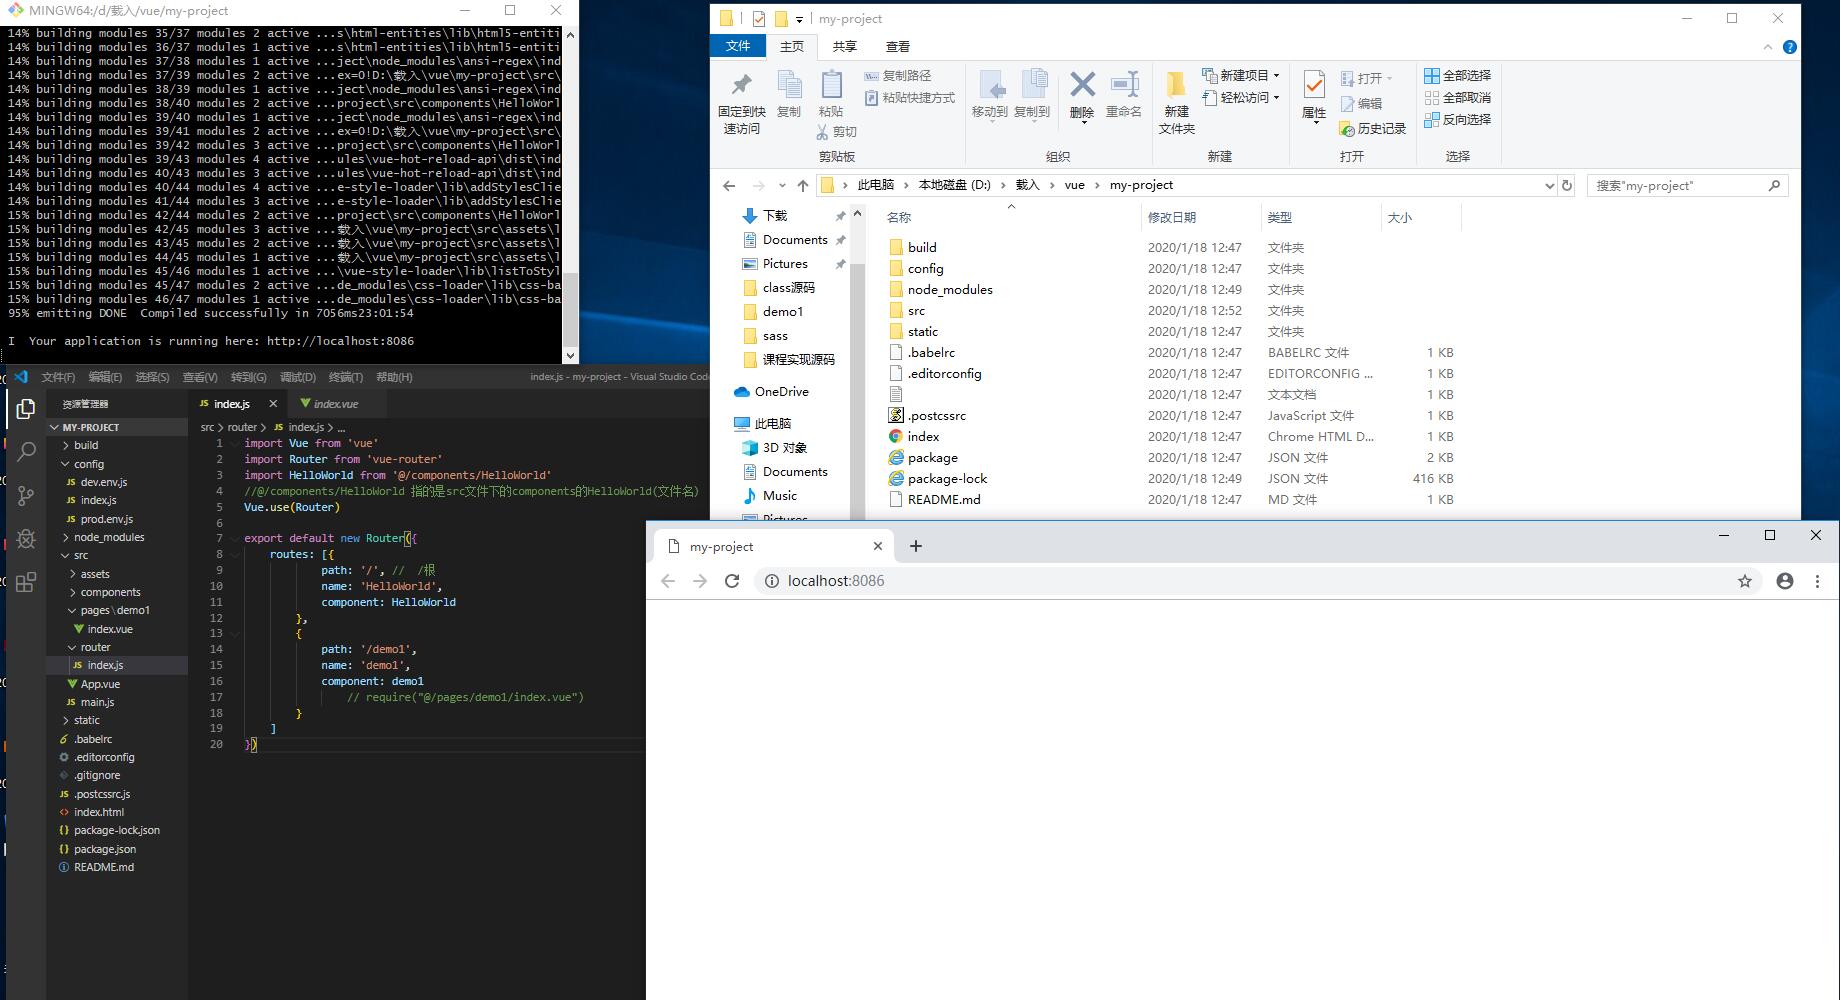Click the terminal window's vertical scrollbar thumb
1840x1000 pixels.
pos(571,312)
